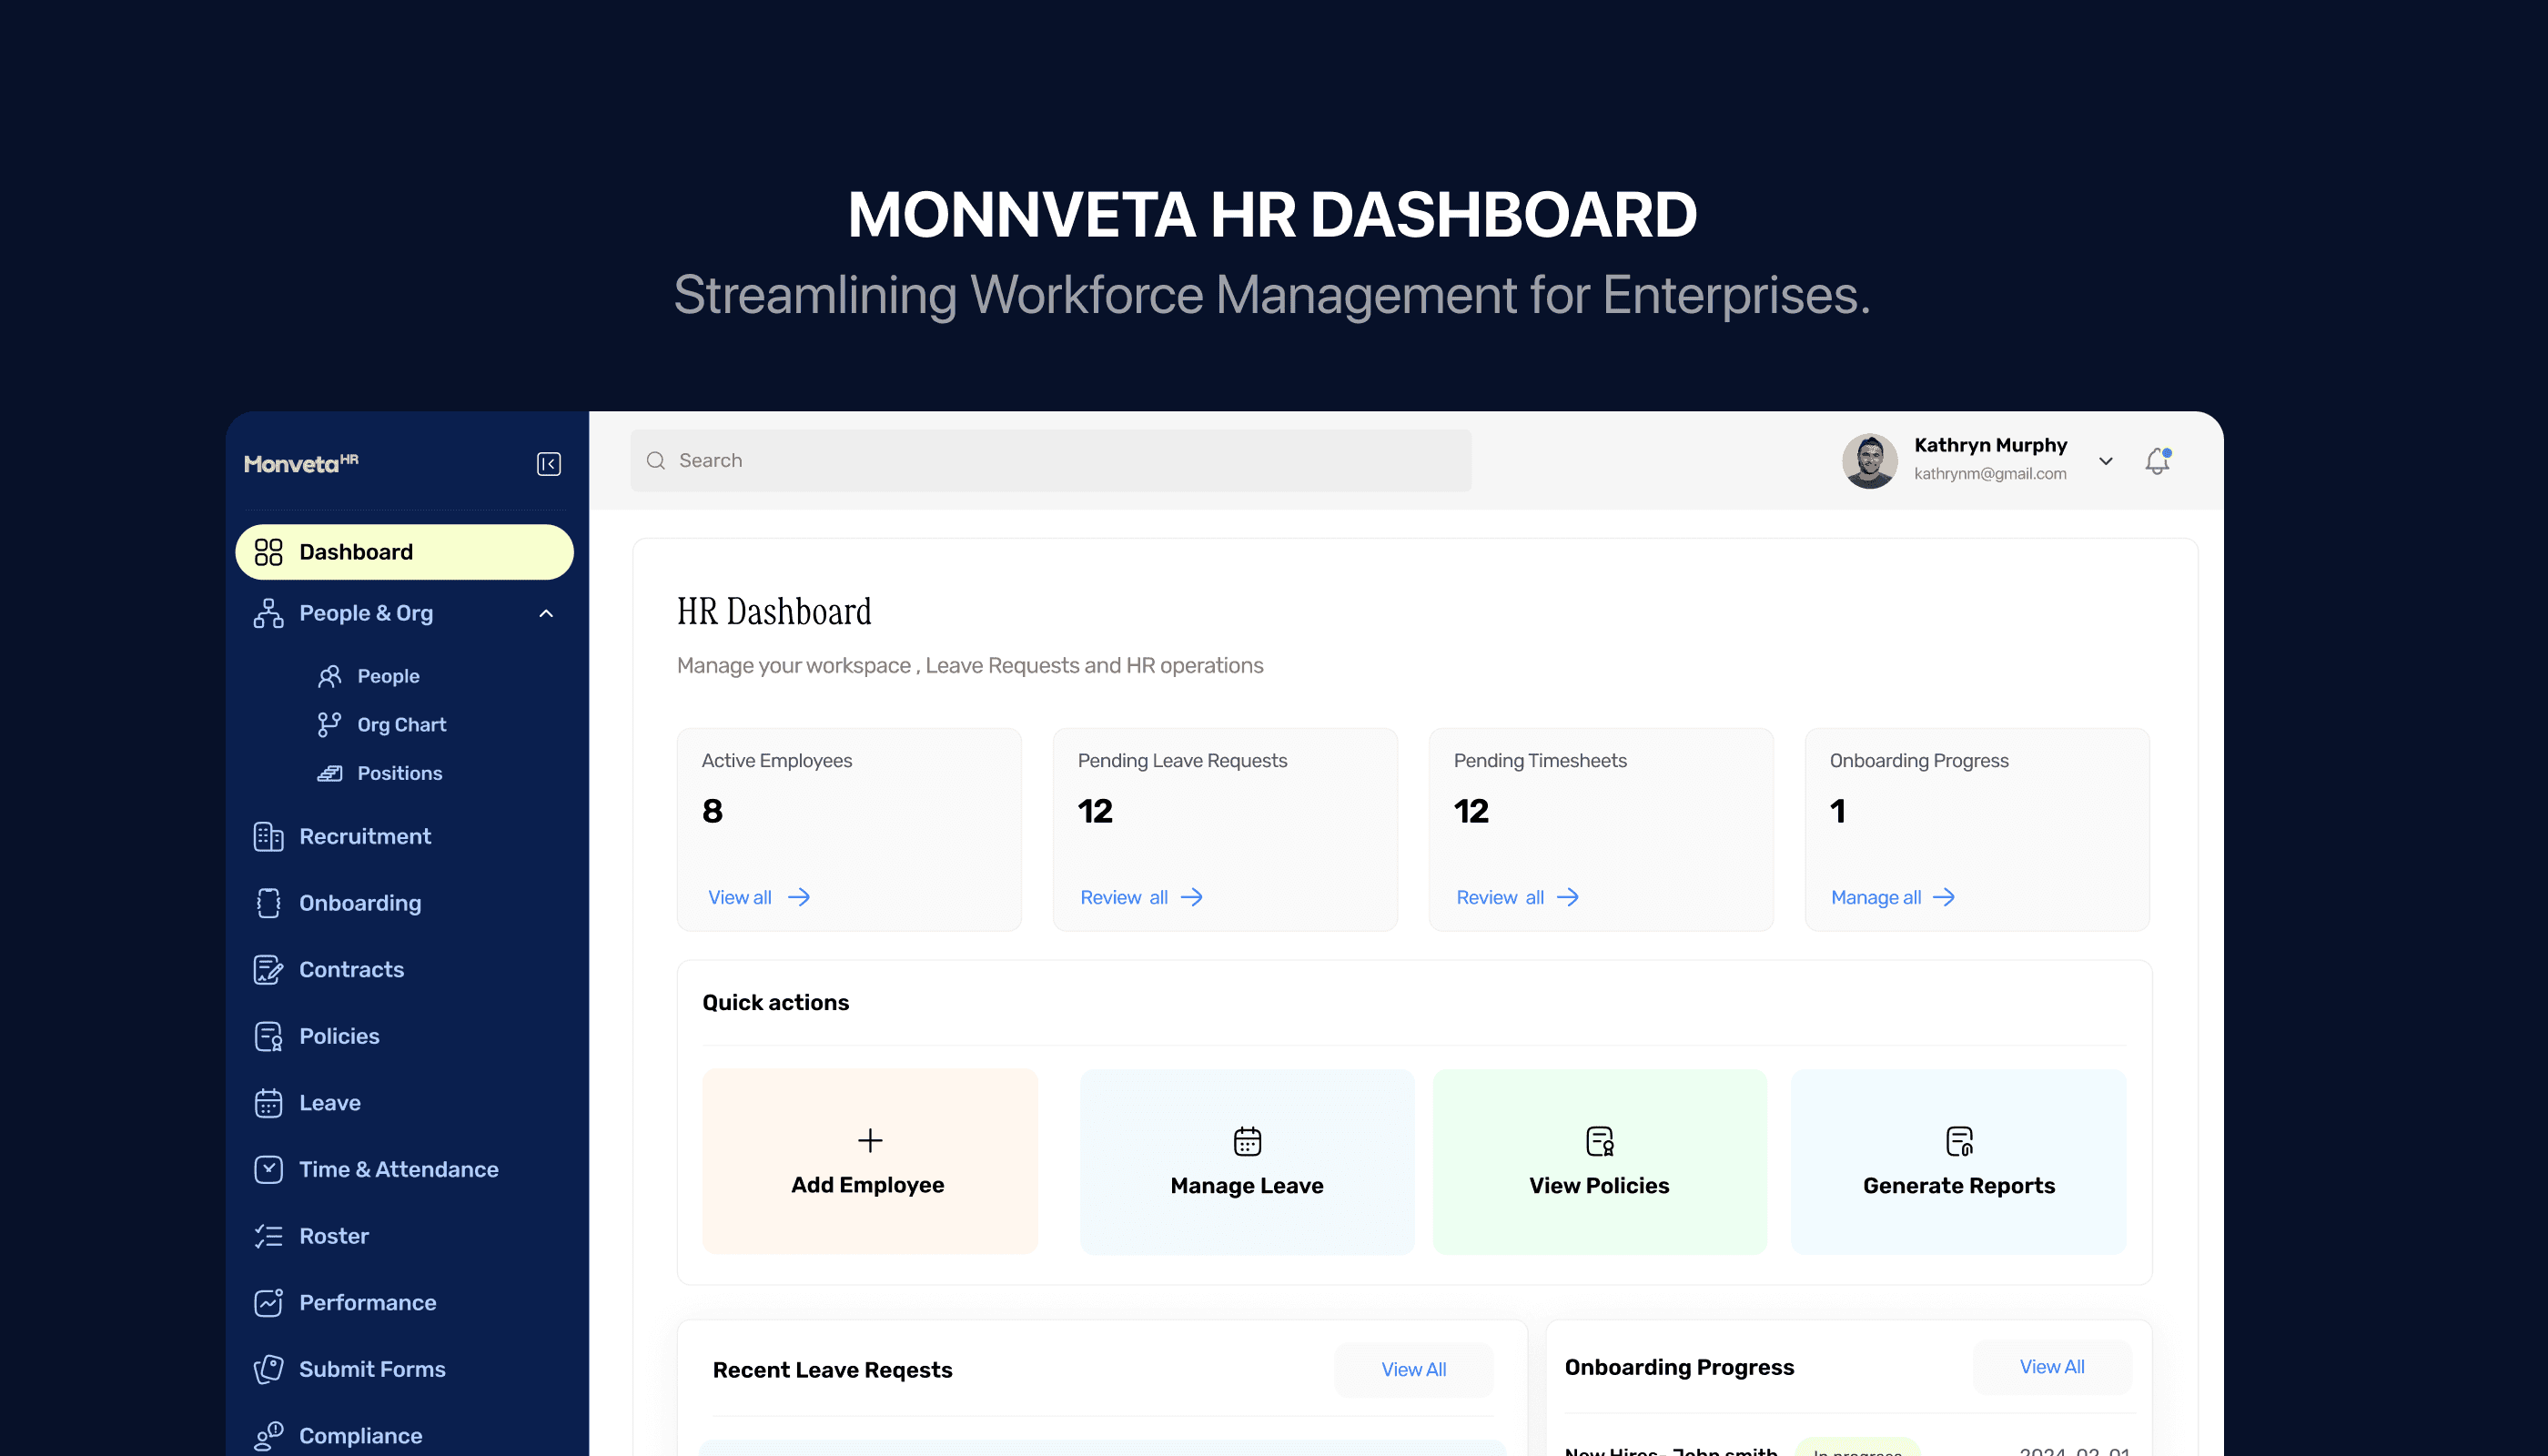Go to the Dashboard menu item
The height and width of the screenshot is (1456, 2548).
pos(404,552)
